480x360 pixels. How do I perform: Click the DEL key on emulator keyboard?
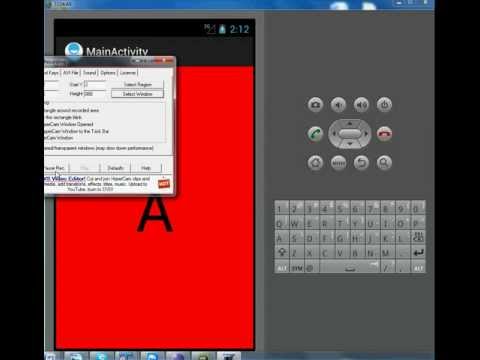point(418,237)
